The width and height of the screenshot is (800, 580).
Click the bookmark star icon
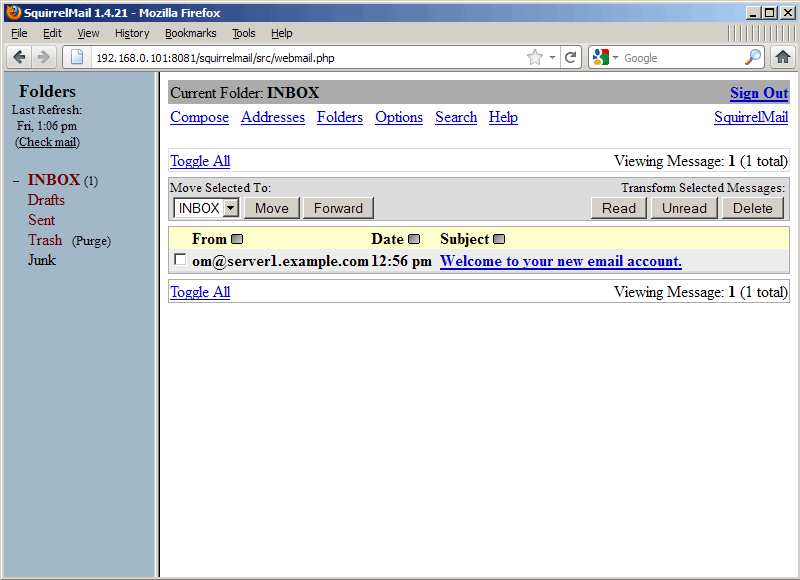tap(534, 57)
